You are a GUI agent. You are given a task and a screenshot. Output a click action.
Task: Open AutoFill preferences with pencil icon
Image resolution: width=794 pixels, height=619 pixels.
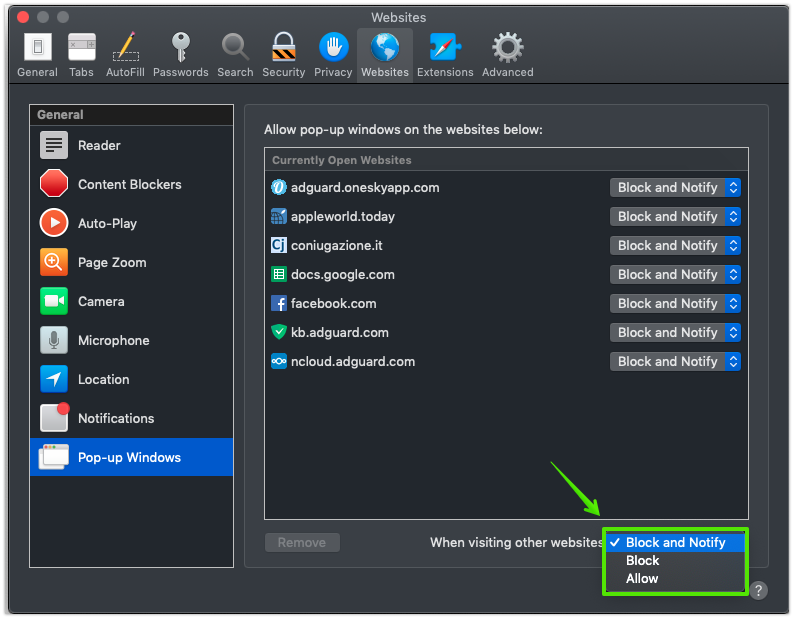coord(125,54)
